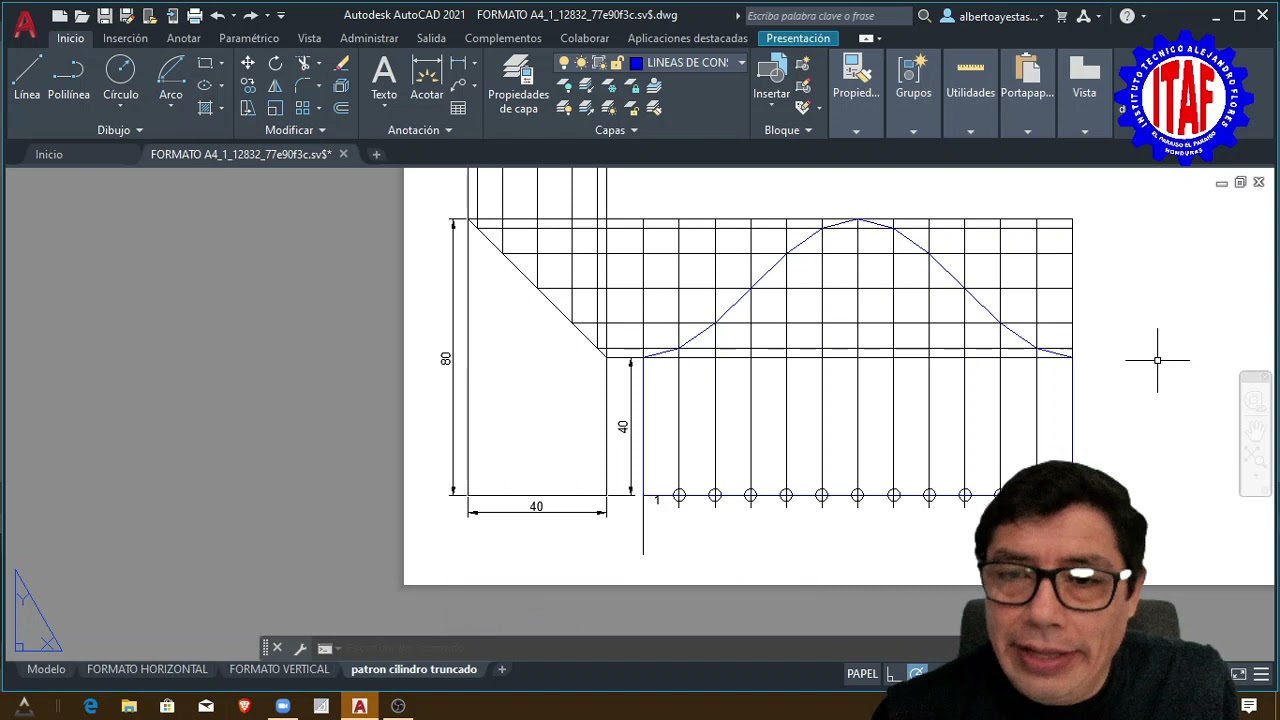Close the FORMATO A4 drawing tab
Viewport: 1280px width, 720px height.
coord(343,154)
